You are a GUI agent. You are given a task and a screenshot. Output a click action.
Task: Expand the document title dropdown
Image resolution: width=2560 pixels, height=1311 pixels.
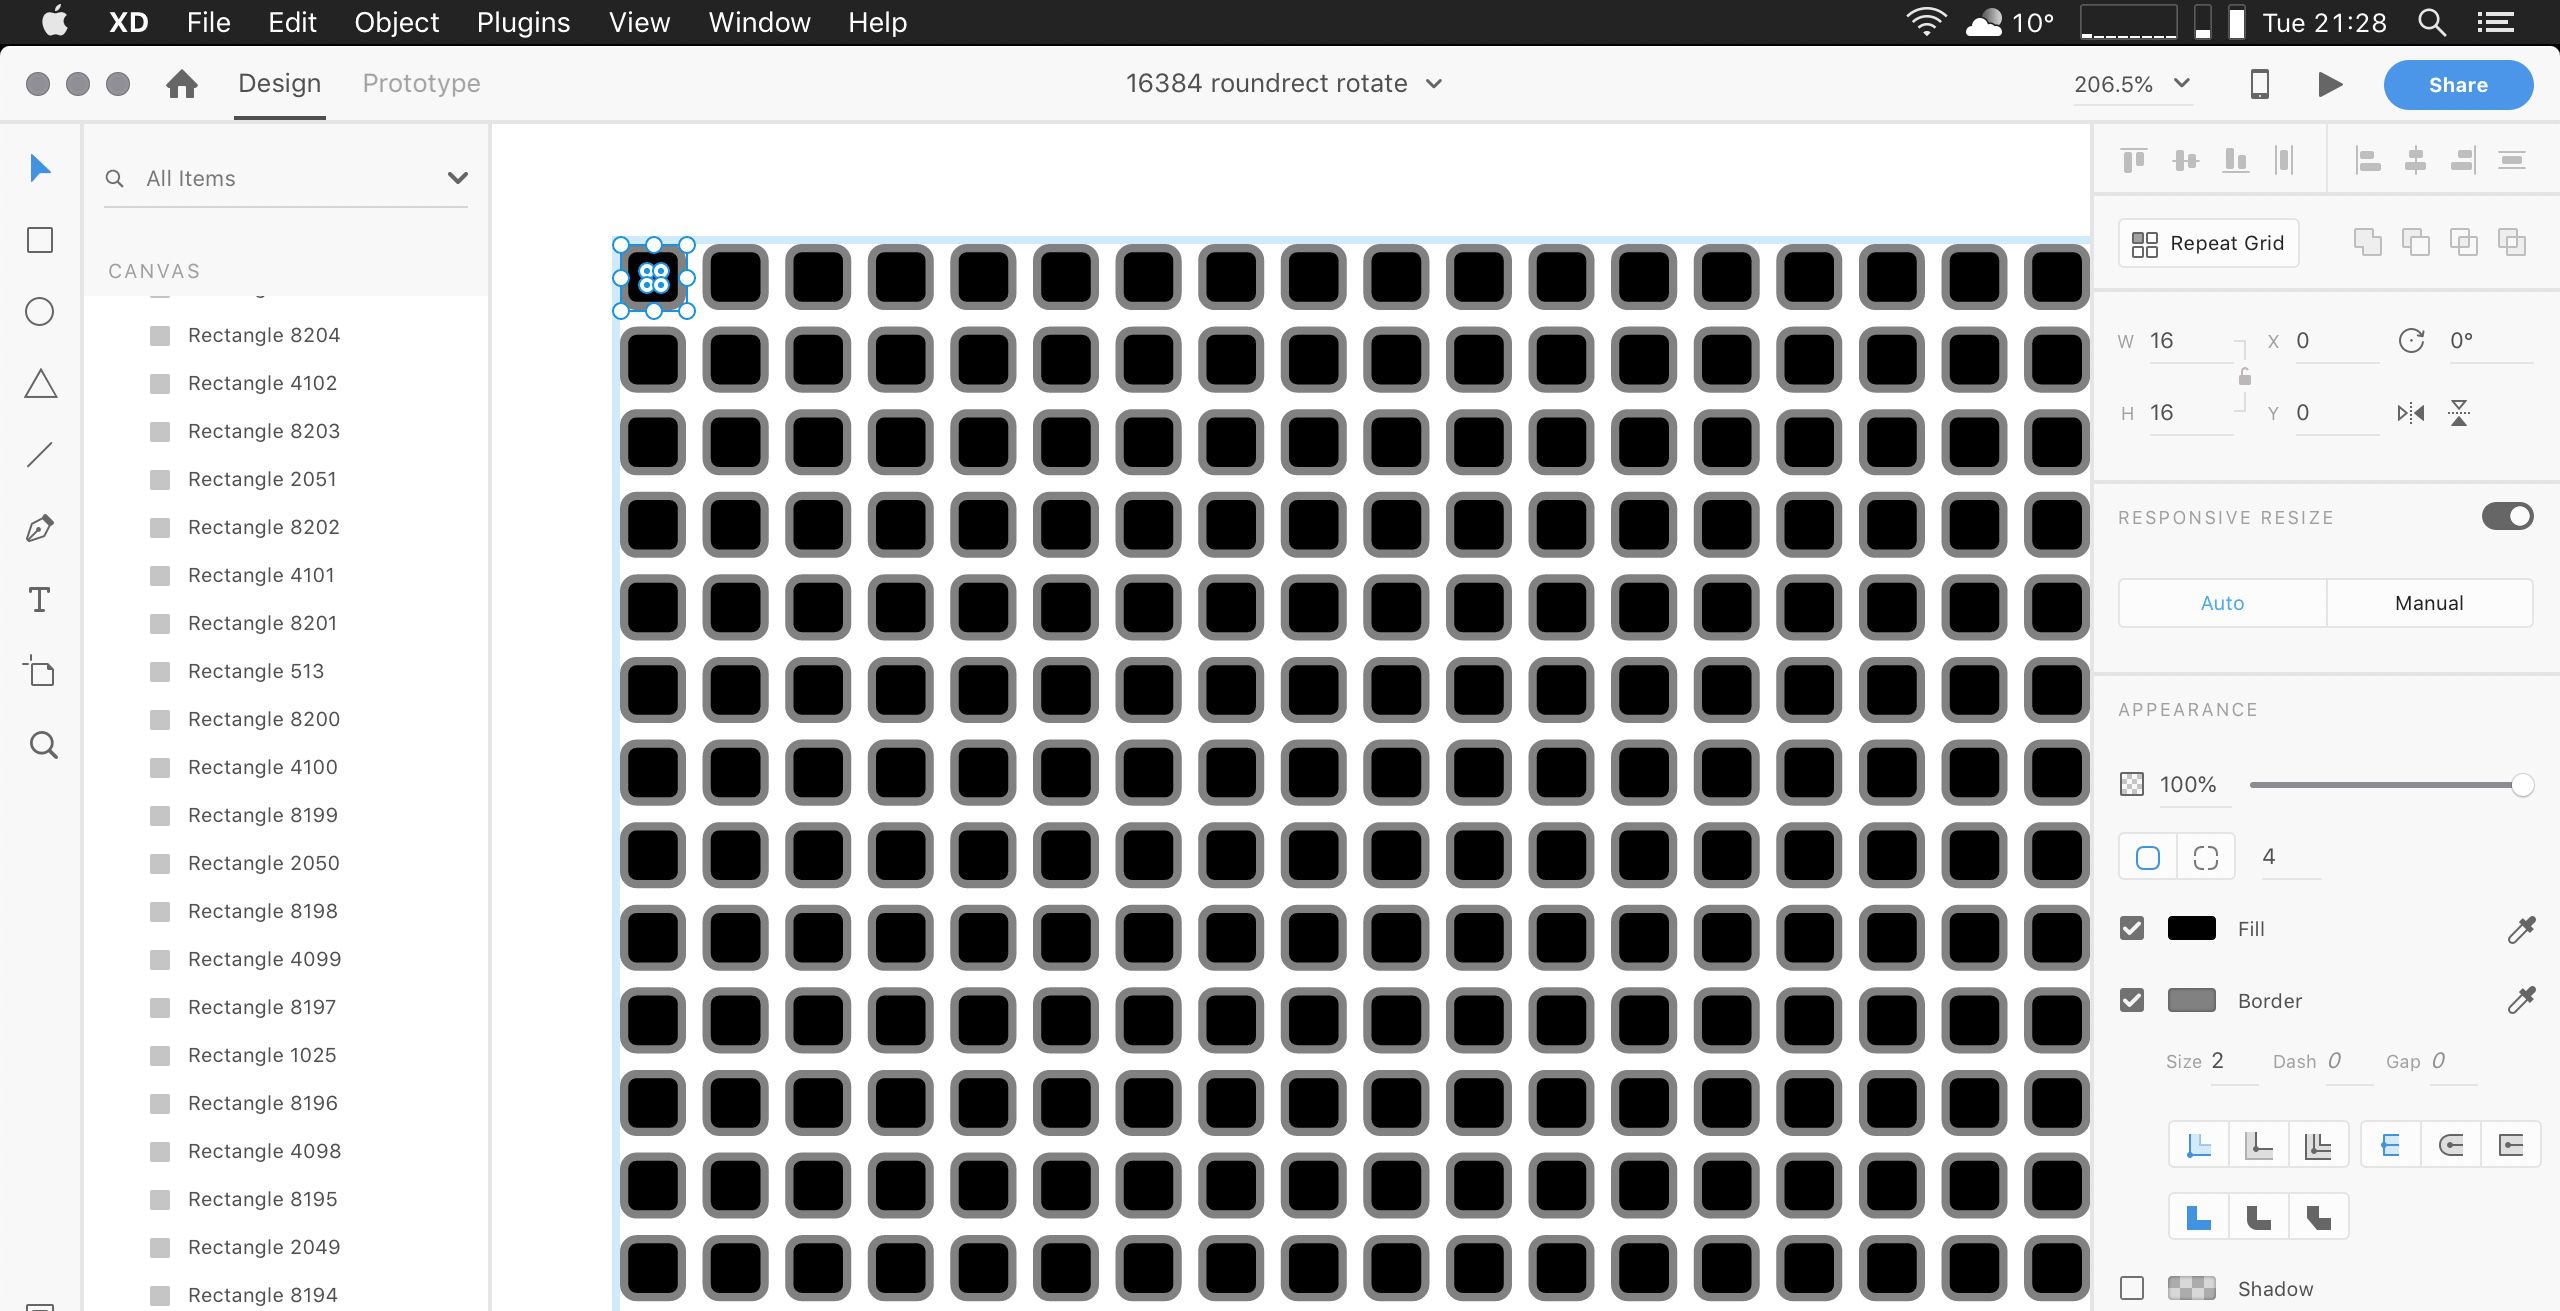(x=1434, y=84)
